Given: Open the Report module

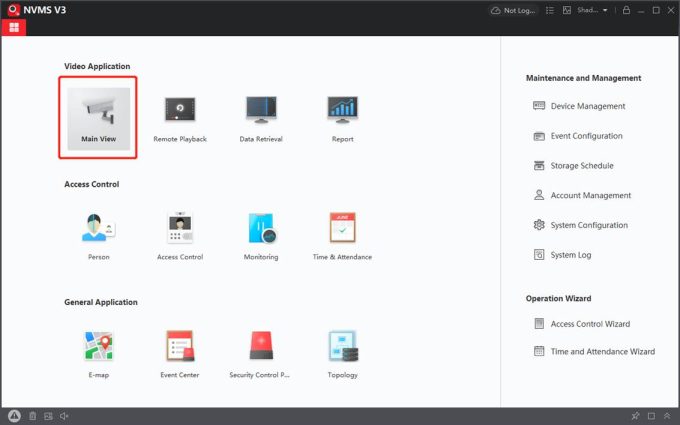Looking at the screenshot, I should click(342, 117).
